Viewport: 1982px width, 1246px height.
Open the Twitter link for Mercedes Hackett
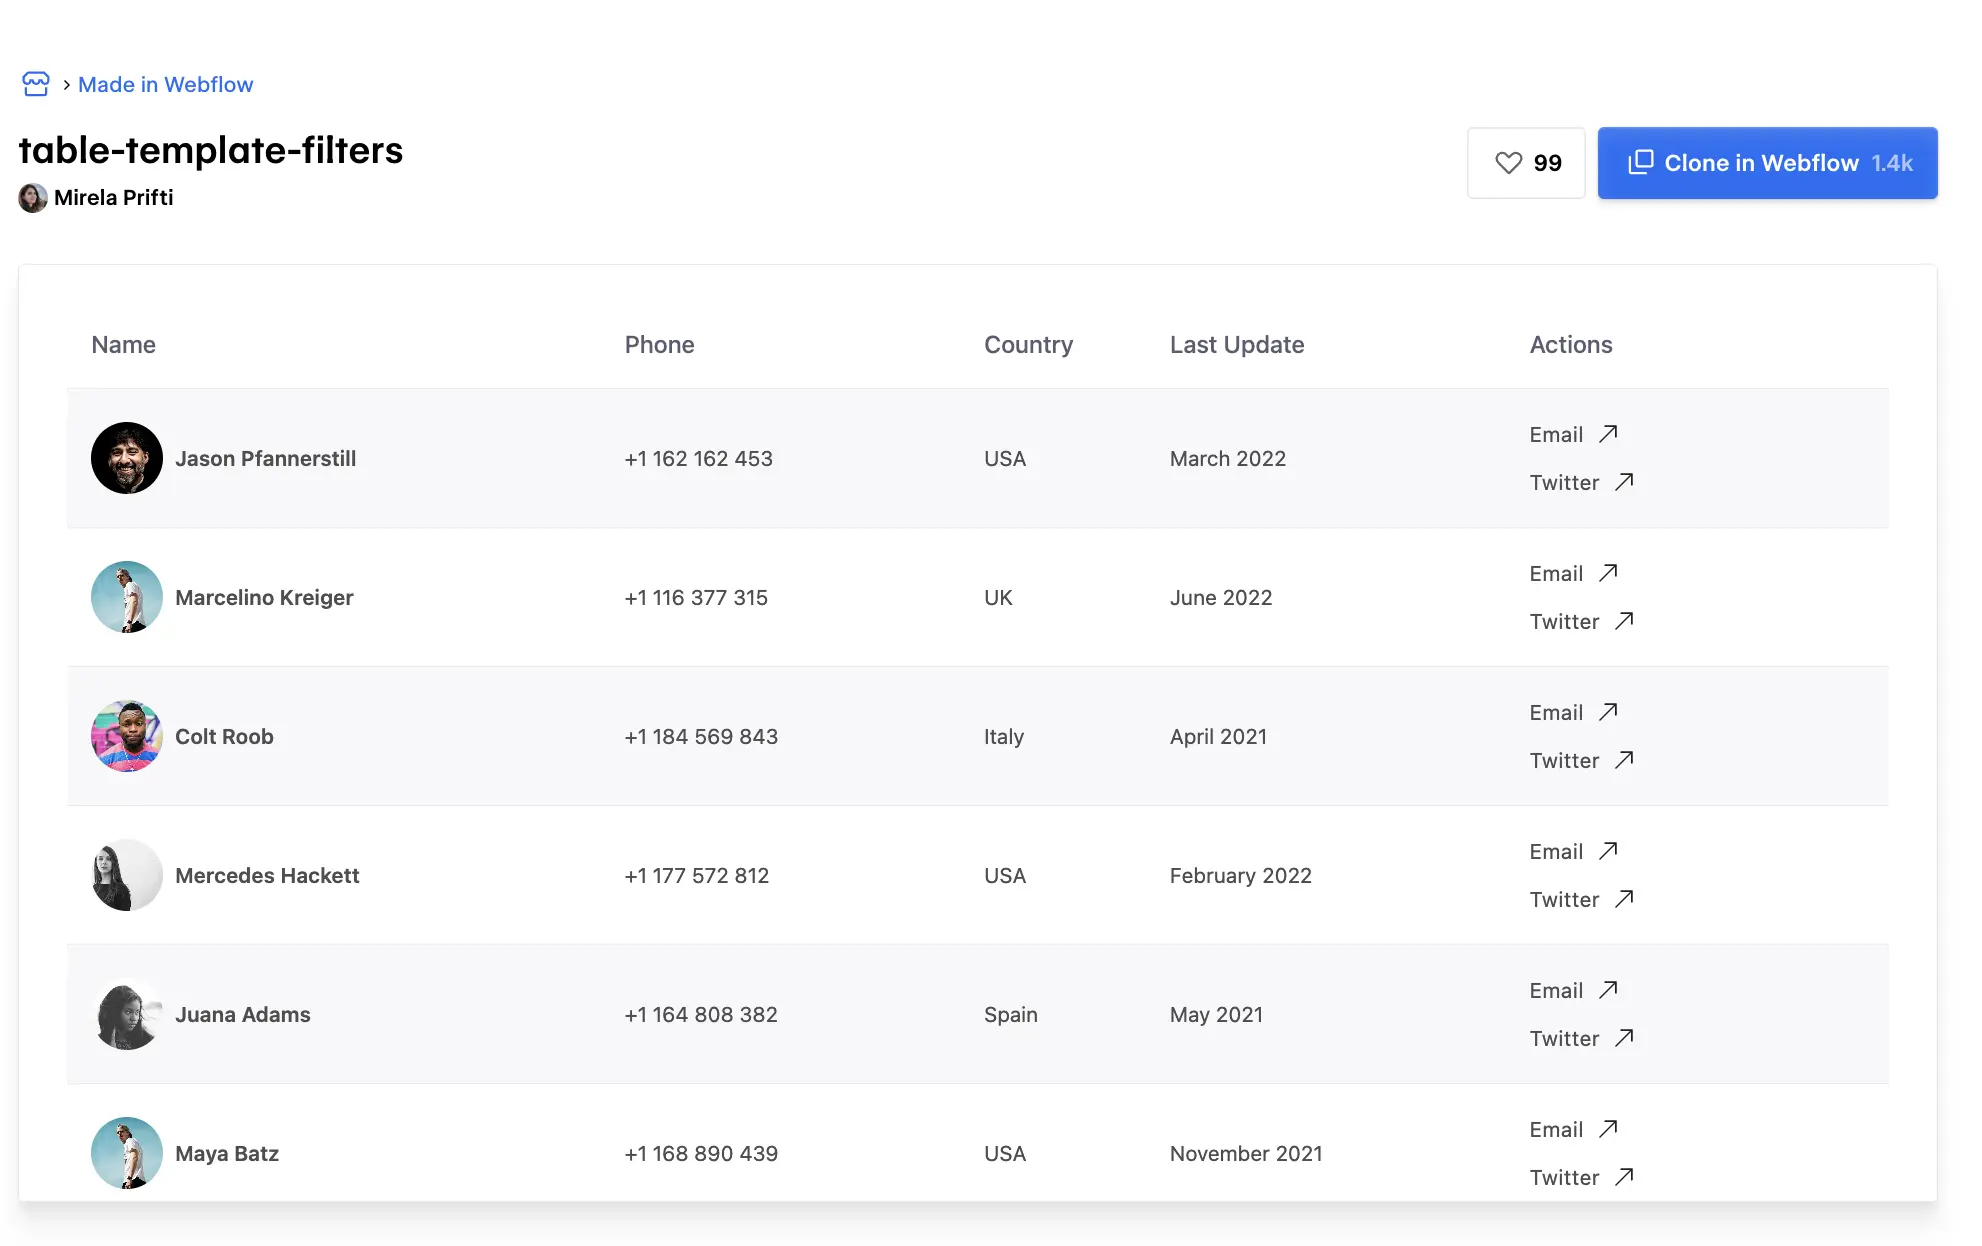(1564, 899)
